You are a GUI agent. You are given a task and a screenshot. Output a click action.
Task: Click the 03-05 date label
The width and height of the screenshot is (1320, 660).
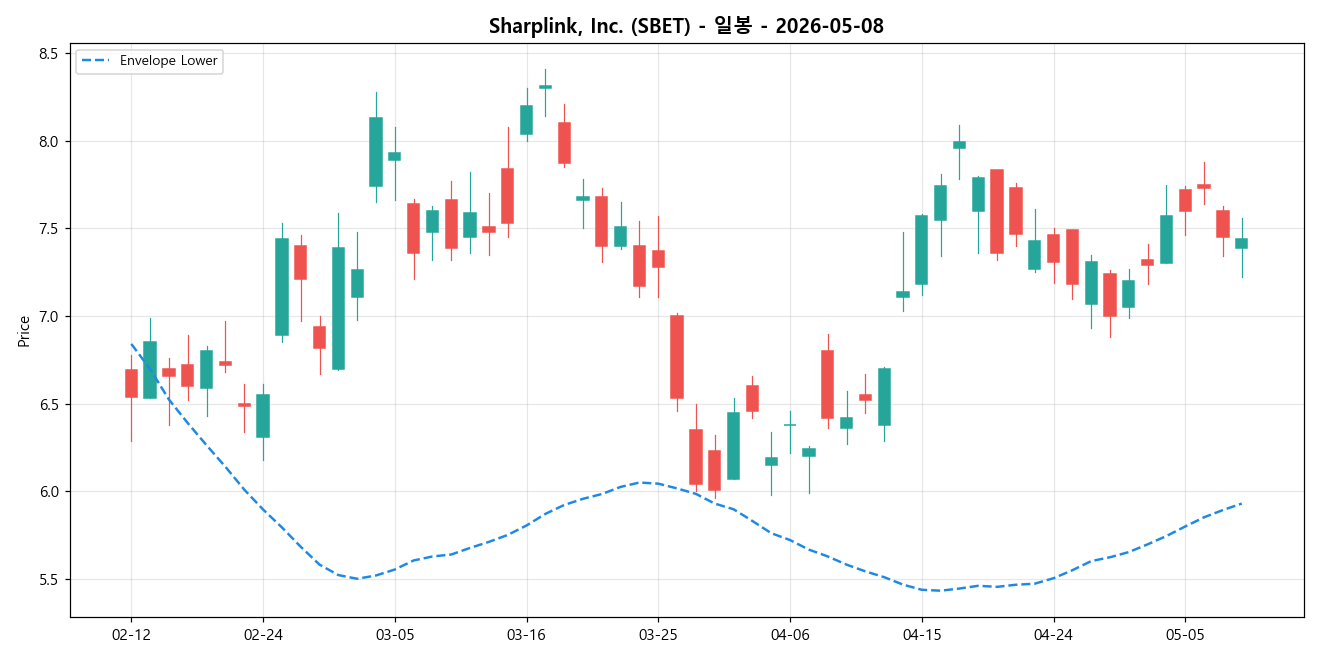point(395,635)
